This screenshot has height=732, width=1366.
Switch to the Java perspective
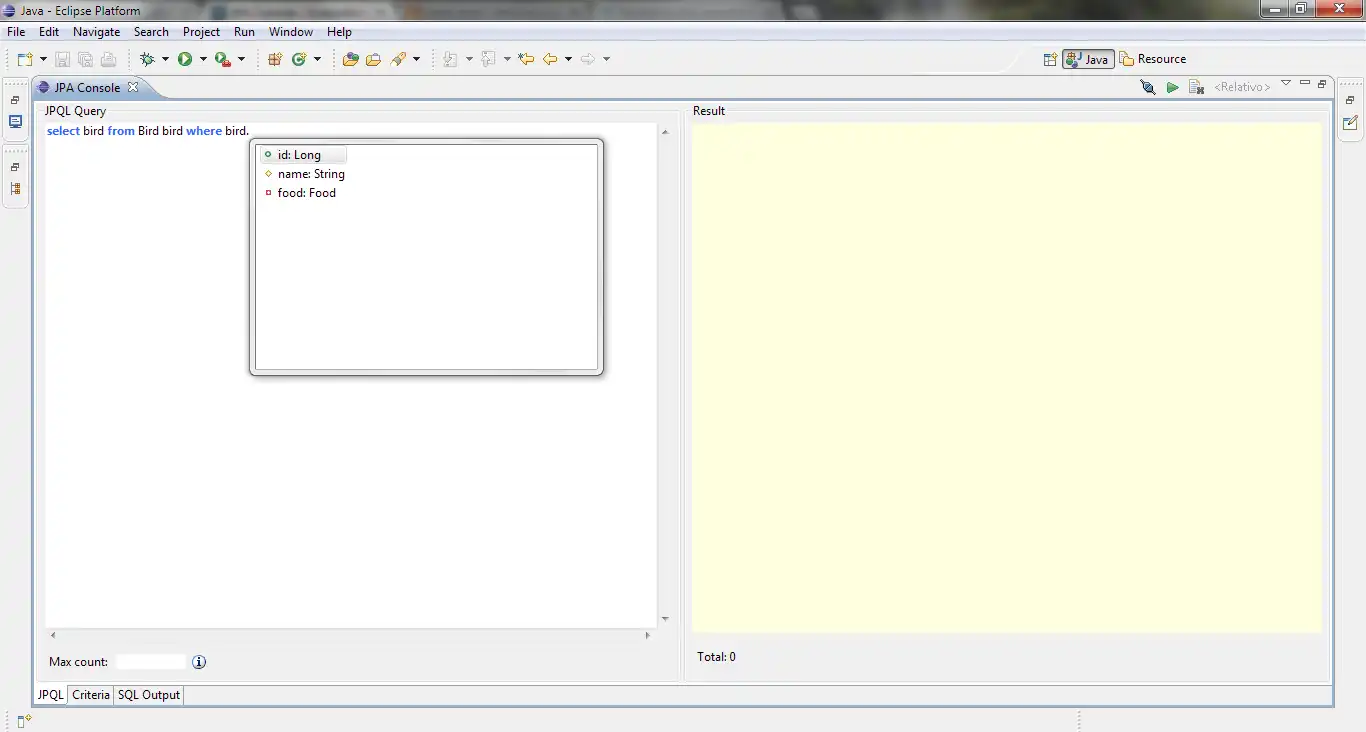(x=1088, y=59)
